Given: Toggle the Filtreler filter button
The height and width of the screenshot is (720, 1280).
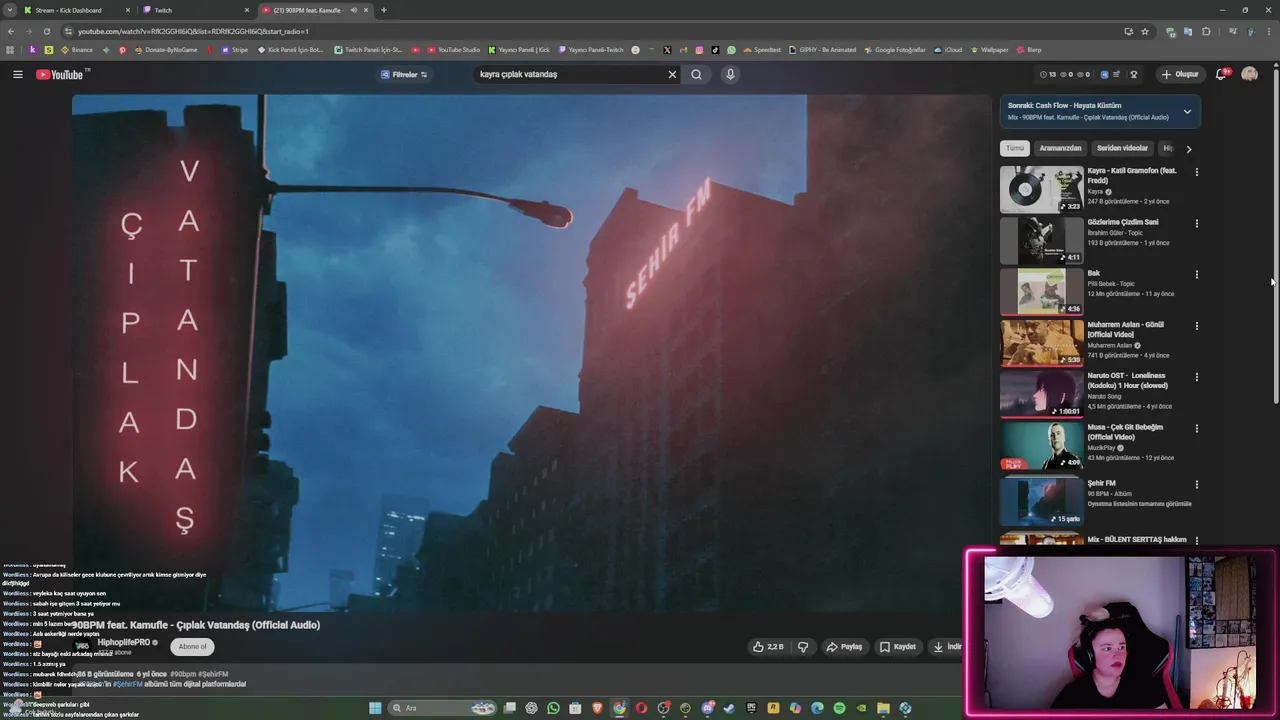Looking at the screenshot, I should (x=404, y=74).
